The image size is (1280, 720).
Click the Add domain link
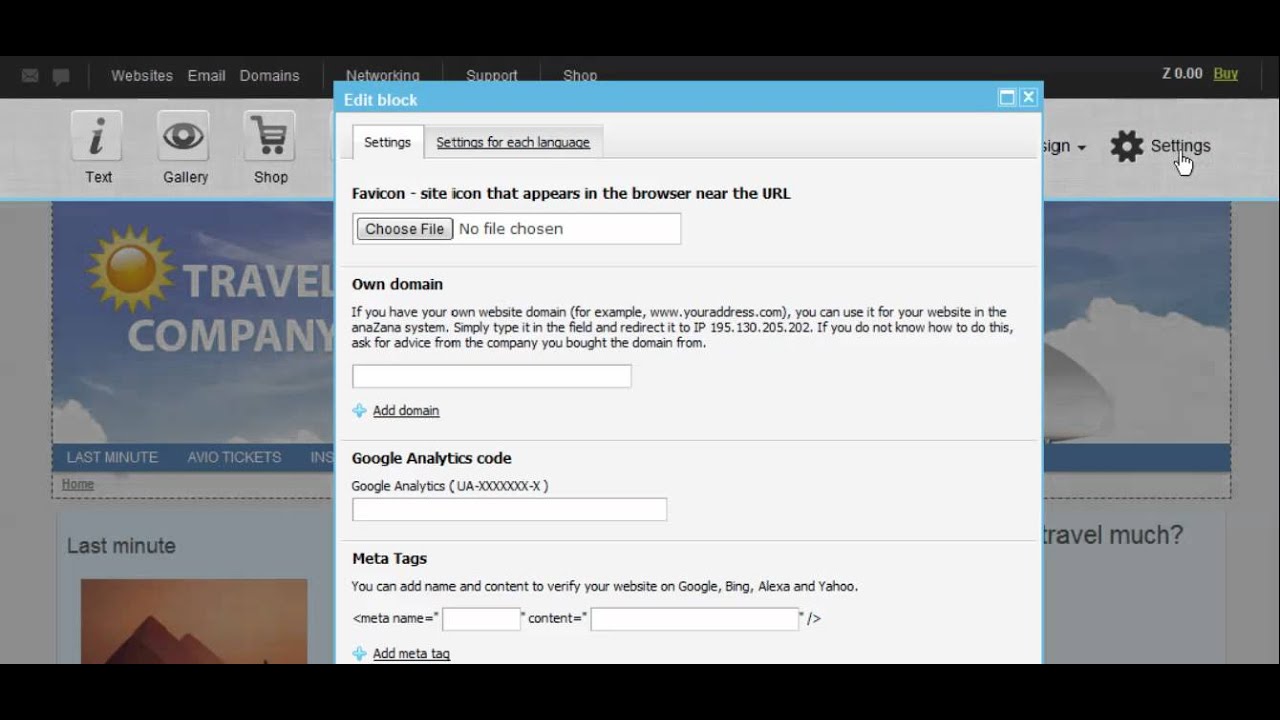click(x=406, y=411)
